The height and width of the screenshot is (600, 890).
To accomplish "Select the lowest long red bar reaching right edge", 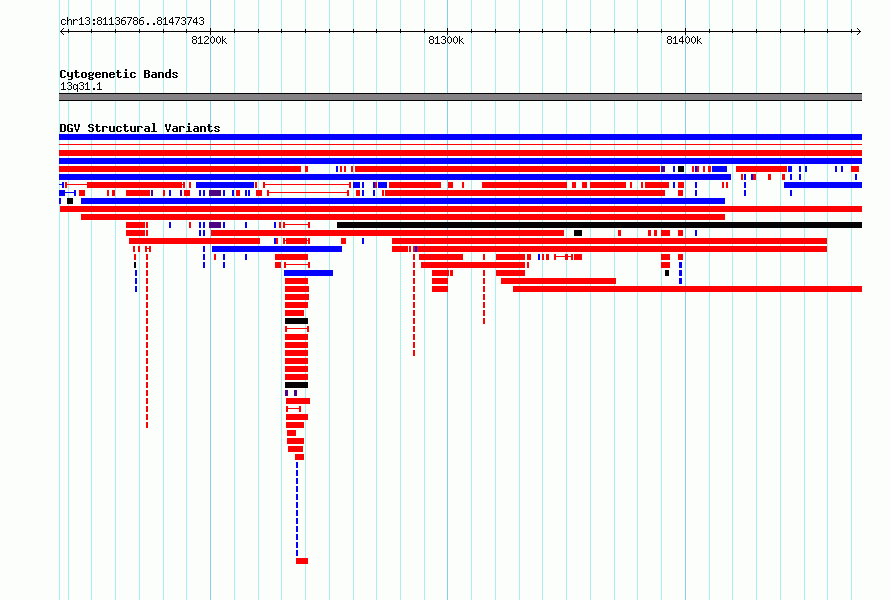I will pos(687,289).
